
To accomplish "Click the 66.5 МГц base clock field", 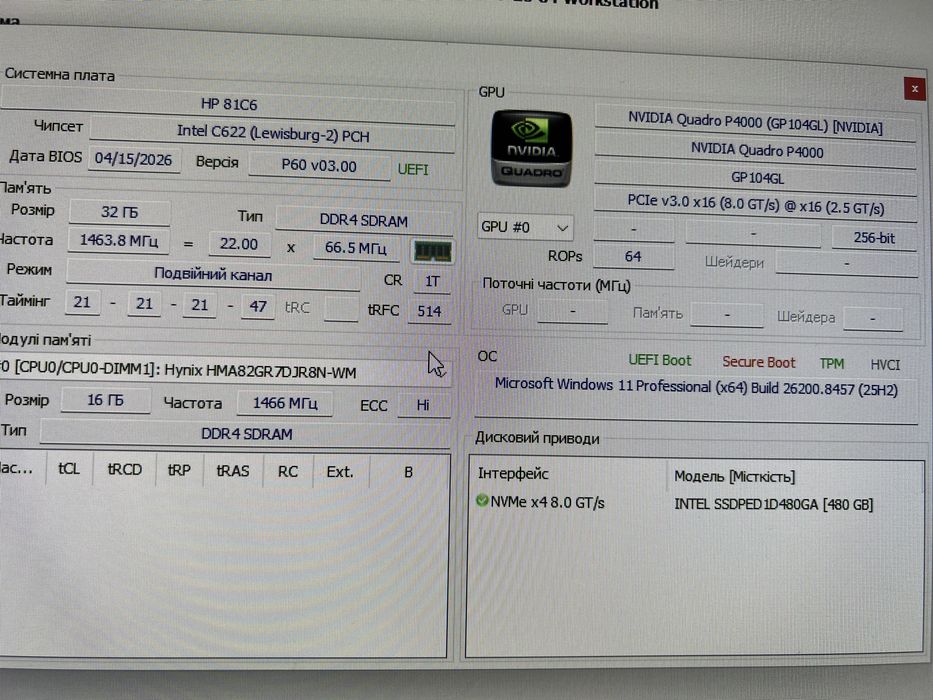I will click(356, 247).
